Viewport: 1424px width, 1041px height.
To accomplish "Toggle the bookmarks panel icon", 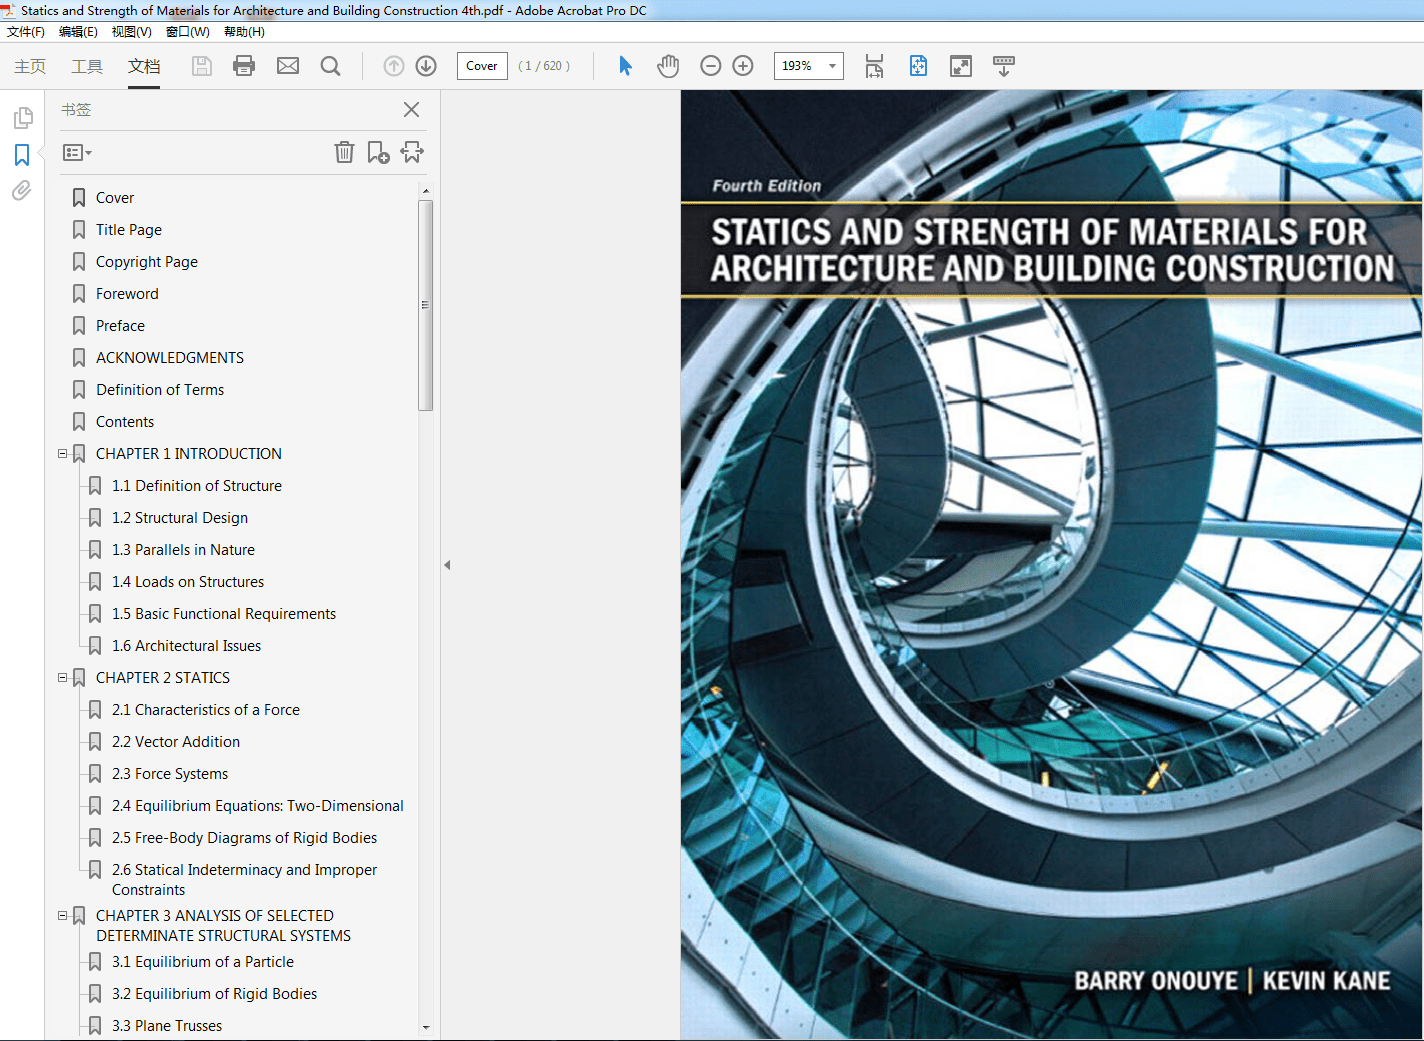I will pos(22,155).
